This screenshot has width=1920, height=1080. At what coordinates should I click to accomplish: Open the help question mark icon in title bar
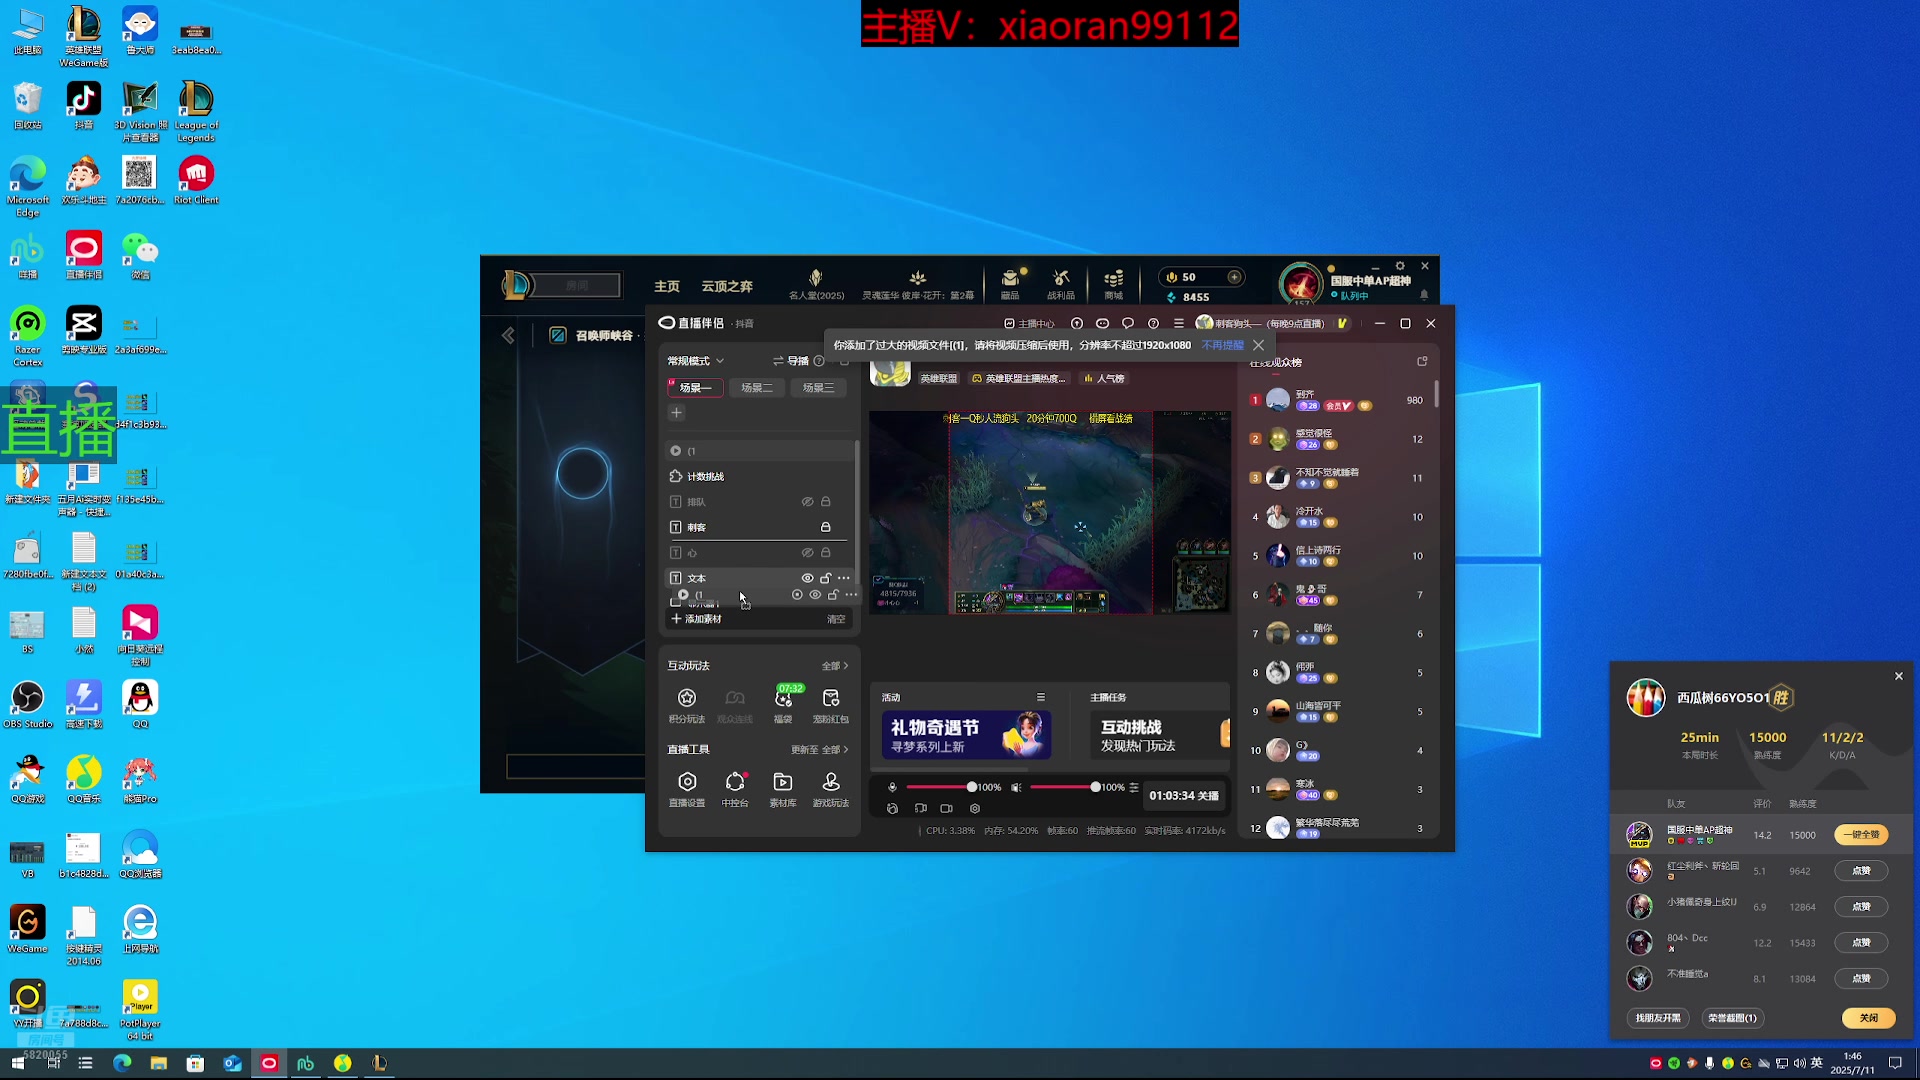coord(1153,324)
